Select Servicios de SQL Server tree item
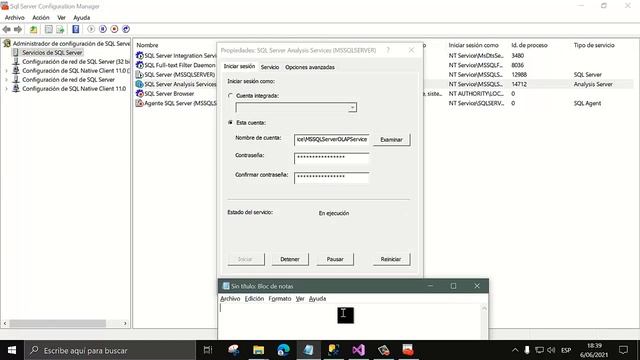 (52, 53)
